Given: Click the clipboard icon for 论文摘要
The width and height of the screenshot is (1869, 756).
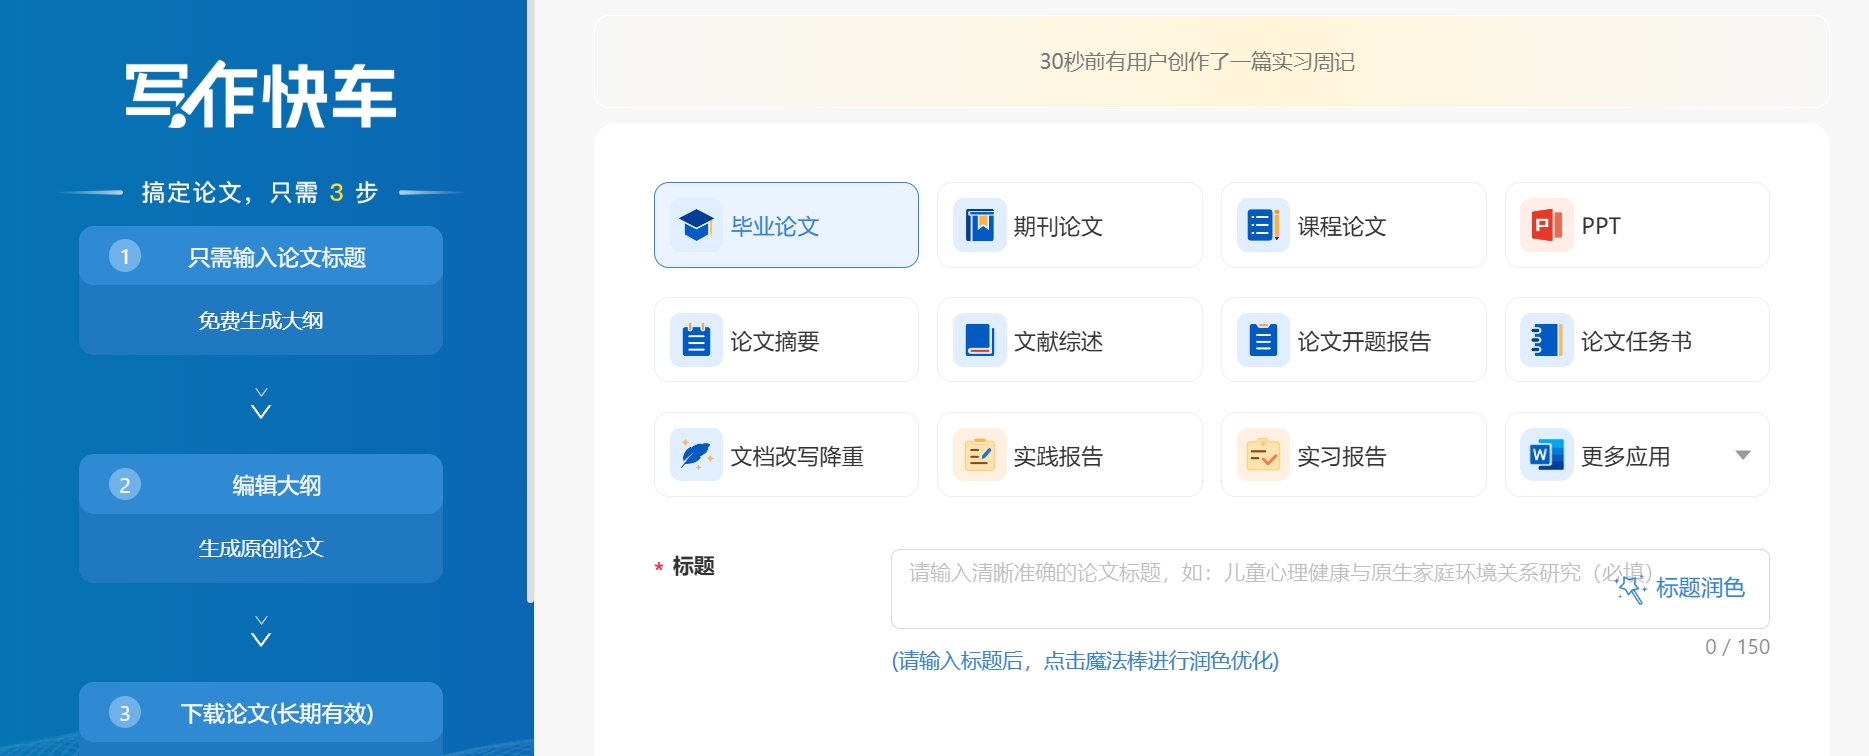Looking at the screenshot, I should point(696,340).
